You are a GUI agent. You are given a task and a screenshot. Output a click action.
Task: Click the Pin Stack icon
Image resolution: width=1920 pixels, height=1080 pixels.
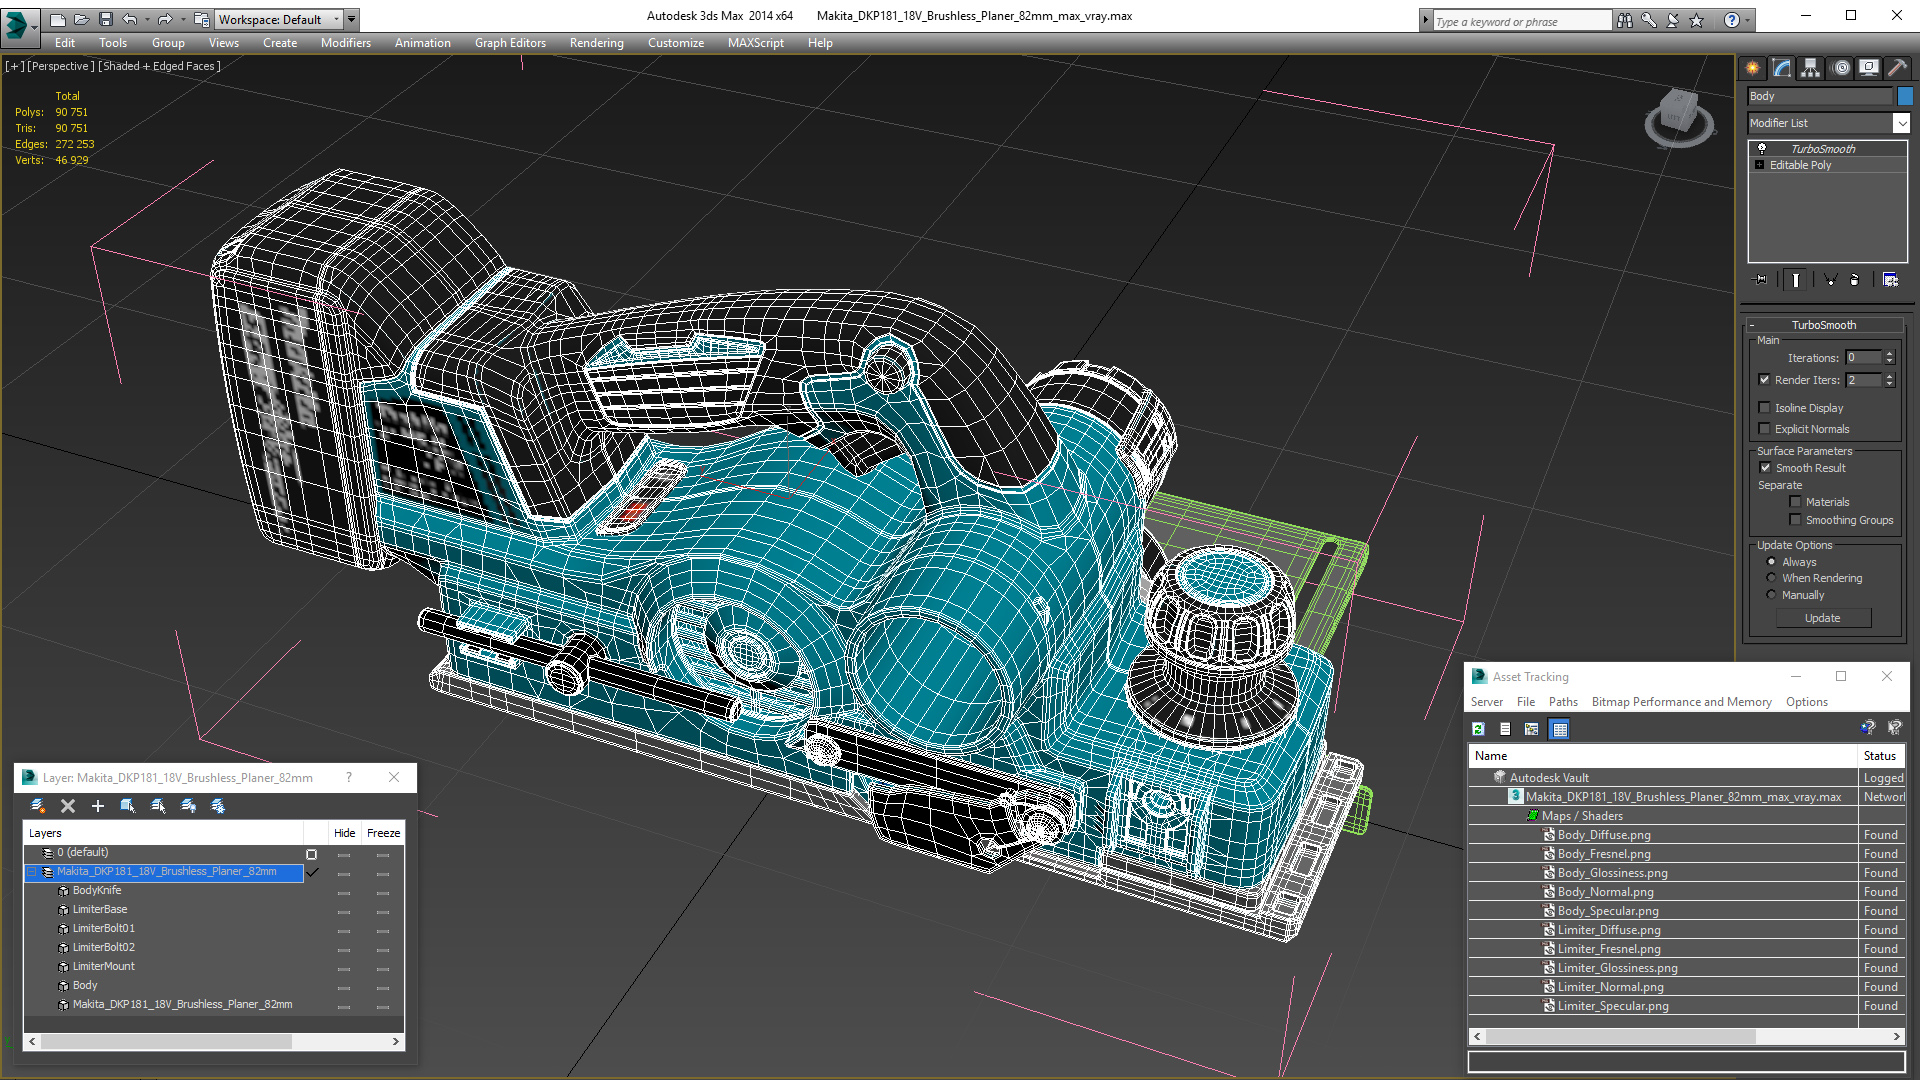1761,280
